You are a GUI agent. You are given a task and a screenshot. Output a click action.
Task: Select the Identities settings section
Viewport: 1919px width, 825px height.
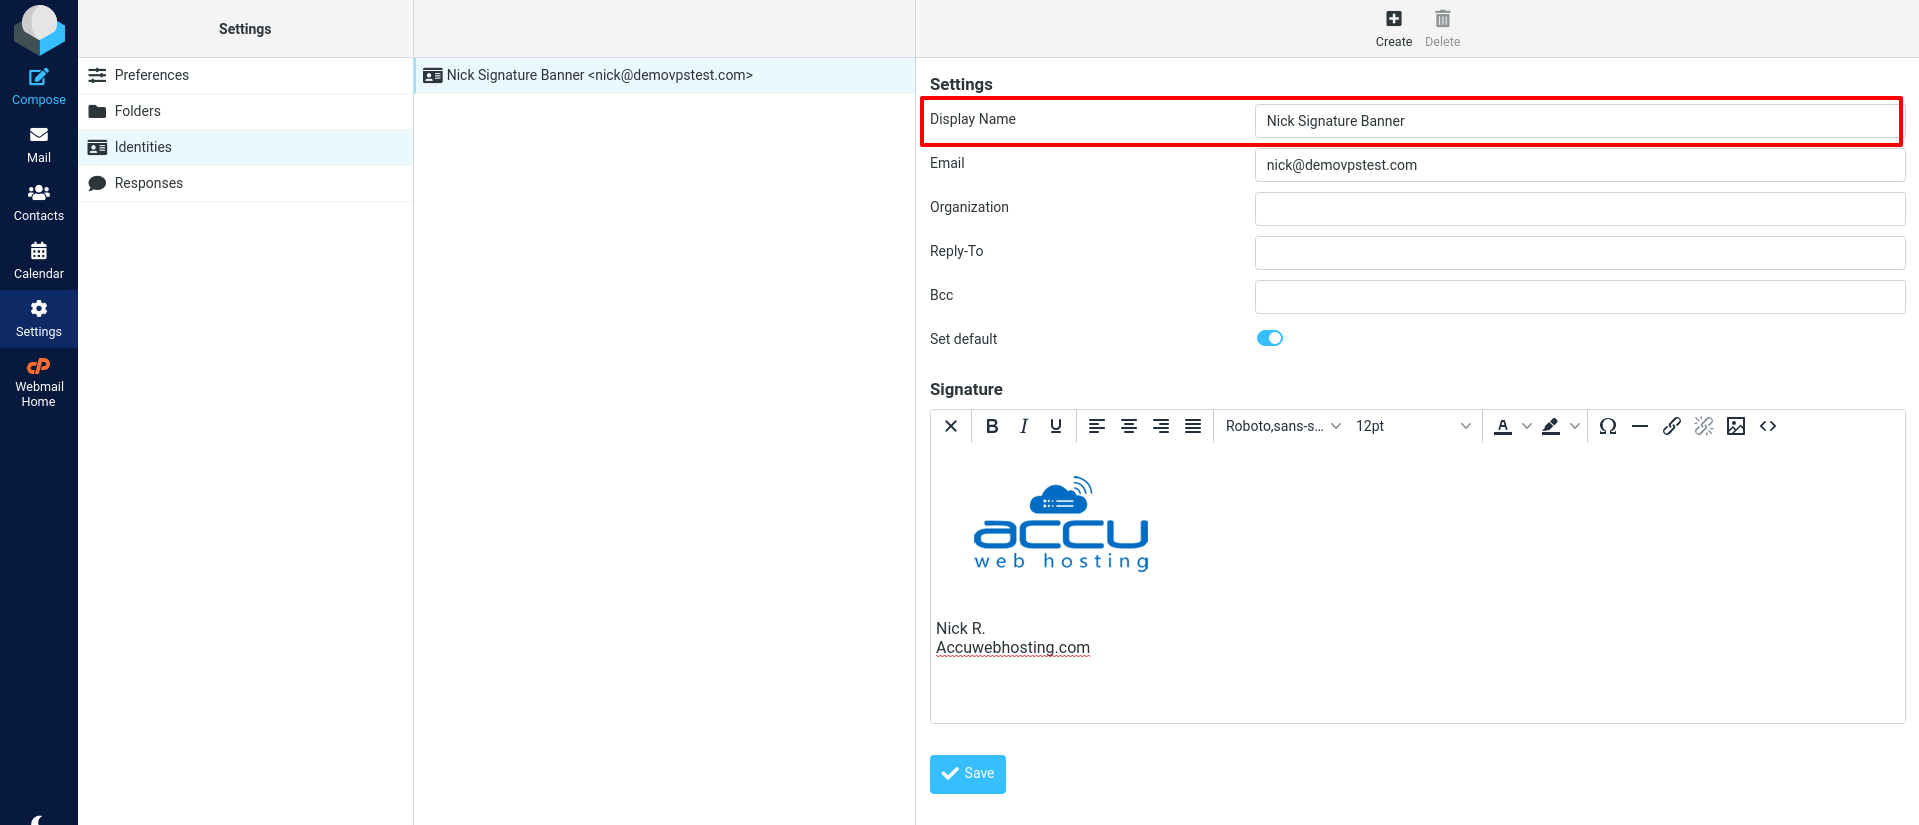pyautogui.click(x=246, y=148)
